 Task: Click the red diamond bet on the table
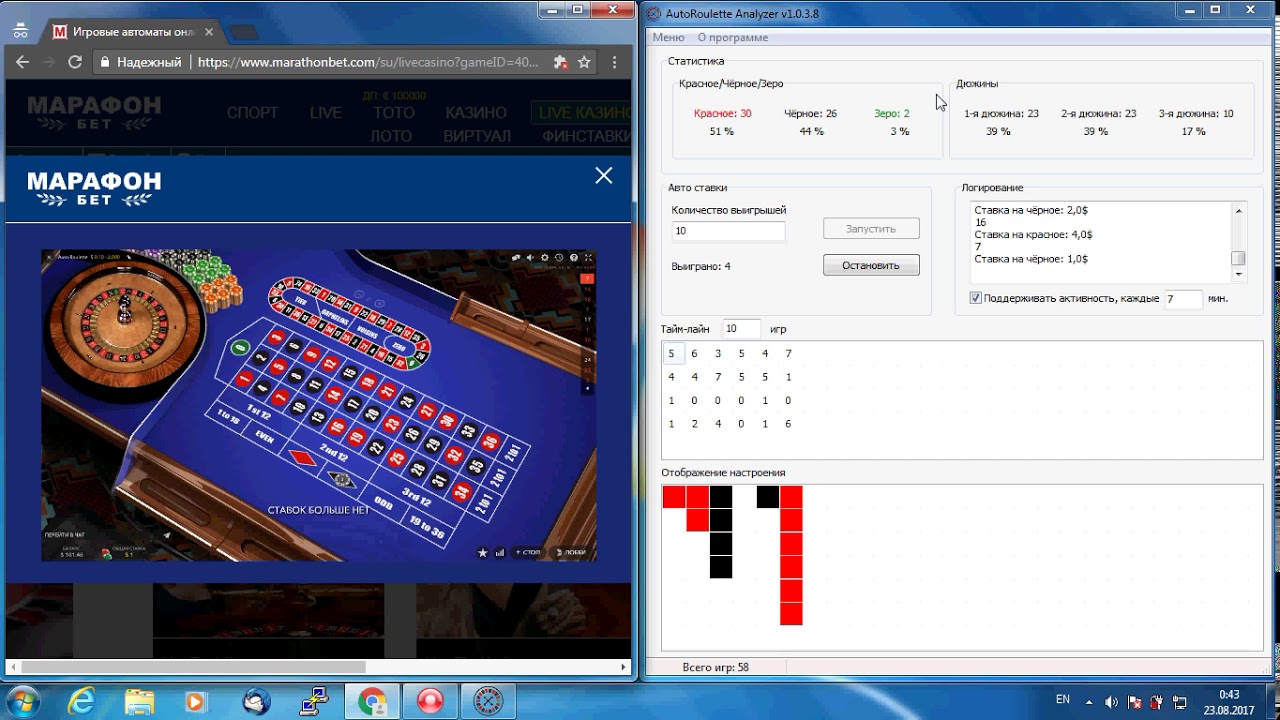(303, 457)
